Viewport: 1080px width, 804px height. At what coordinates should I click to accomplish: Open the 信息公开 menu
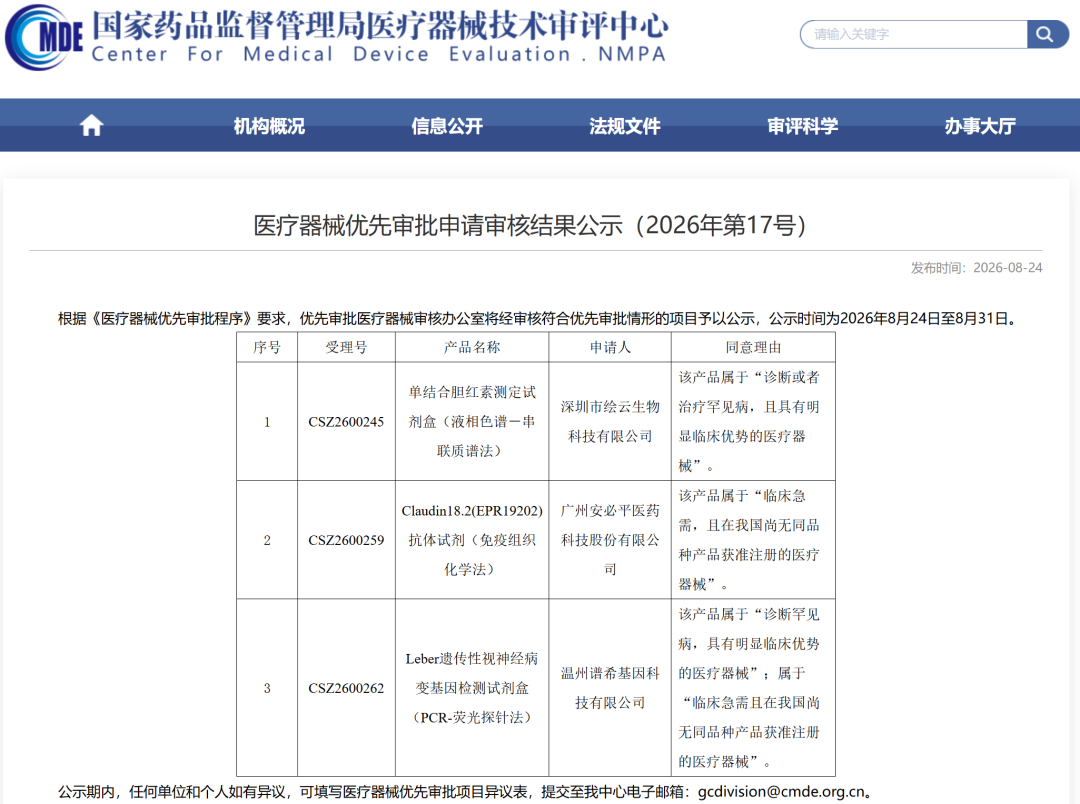[447, 125]
